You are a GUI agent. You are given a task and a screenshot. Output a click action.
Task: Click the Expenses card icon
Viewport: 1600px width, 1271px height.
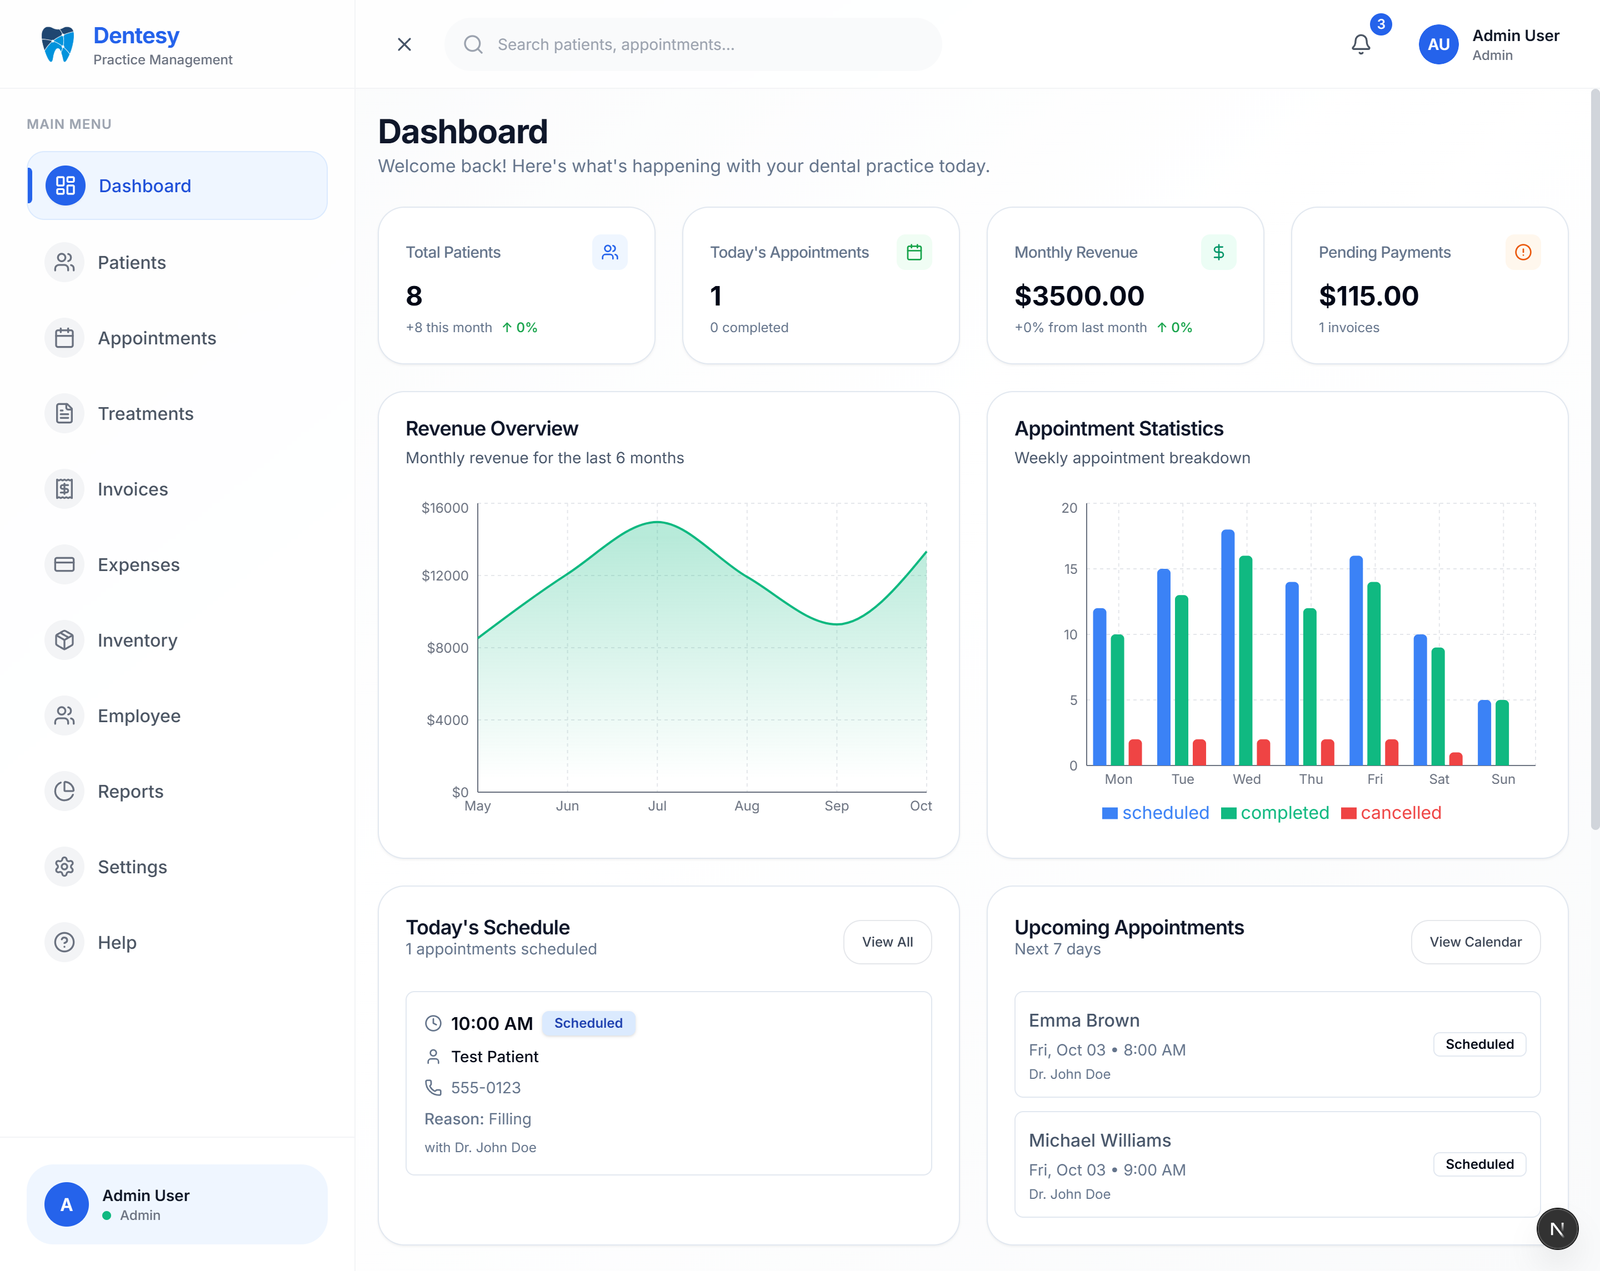click(x=64, y=564)
